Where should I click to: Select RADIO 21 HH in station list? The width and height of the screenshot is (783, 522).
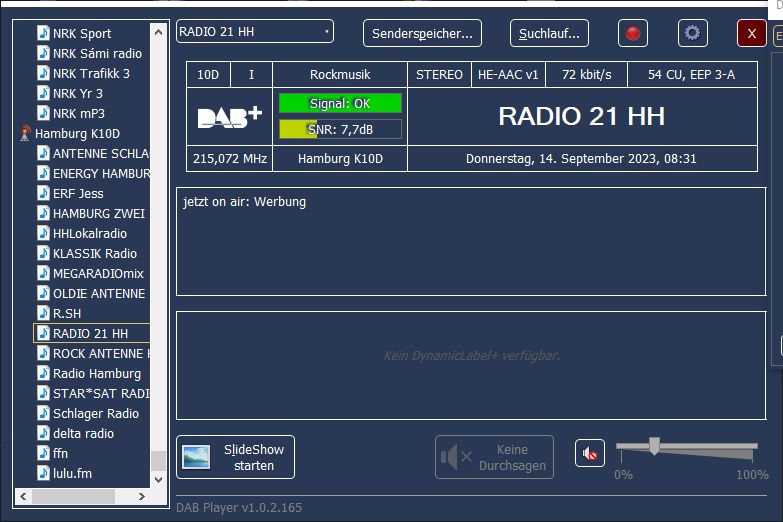pyautogui.click(x=90, y=333)
